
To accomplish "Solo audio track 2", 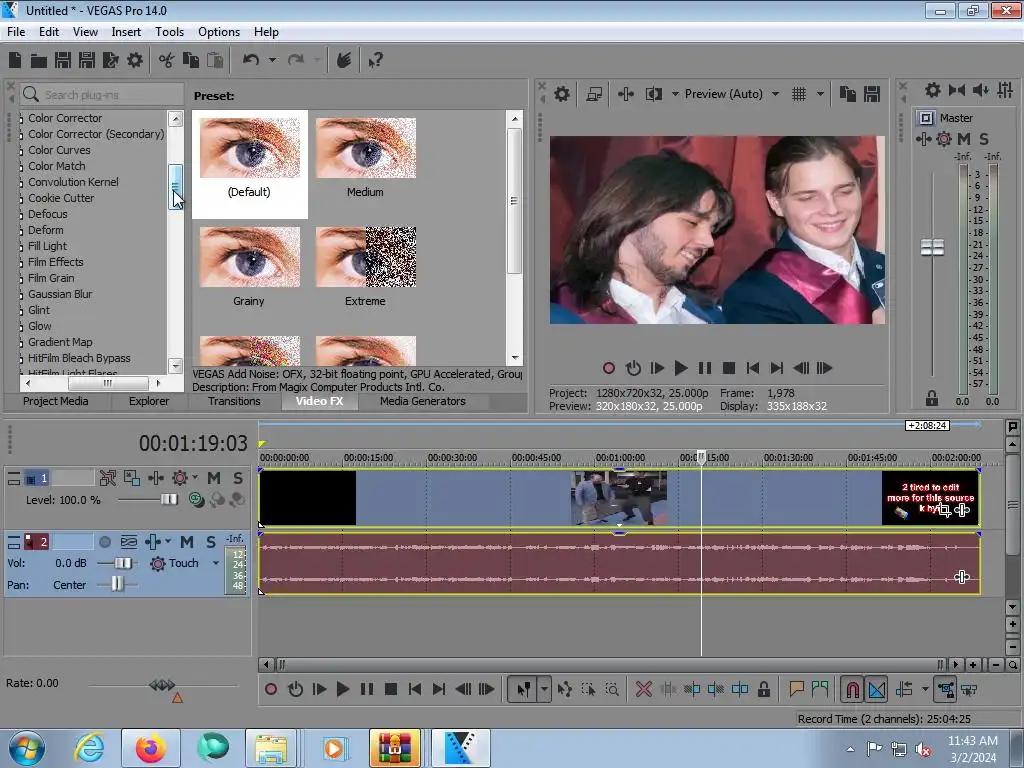I will tap(210, 541).
